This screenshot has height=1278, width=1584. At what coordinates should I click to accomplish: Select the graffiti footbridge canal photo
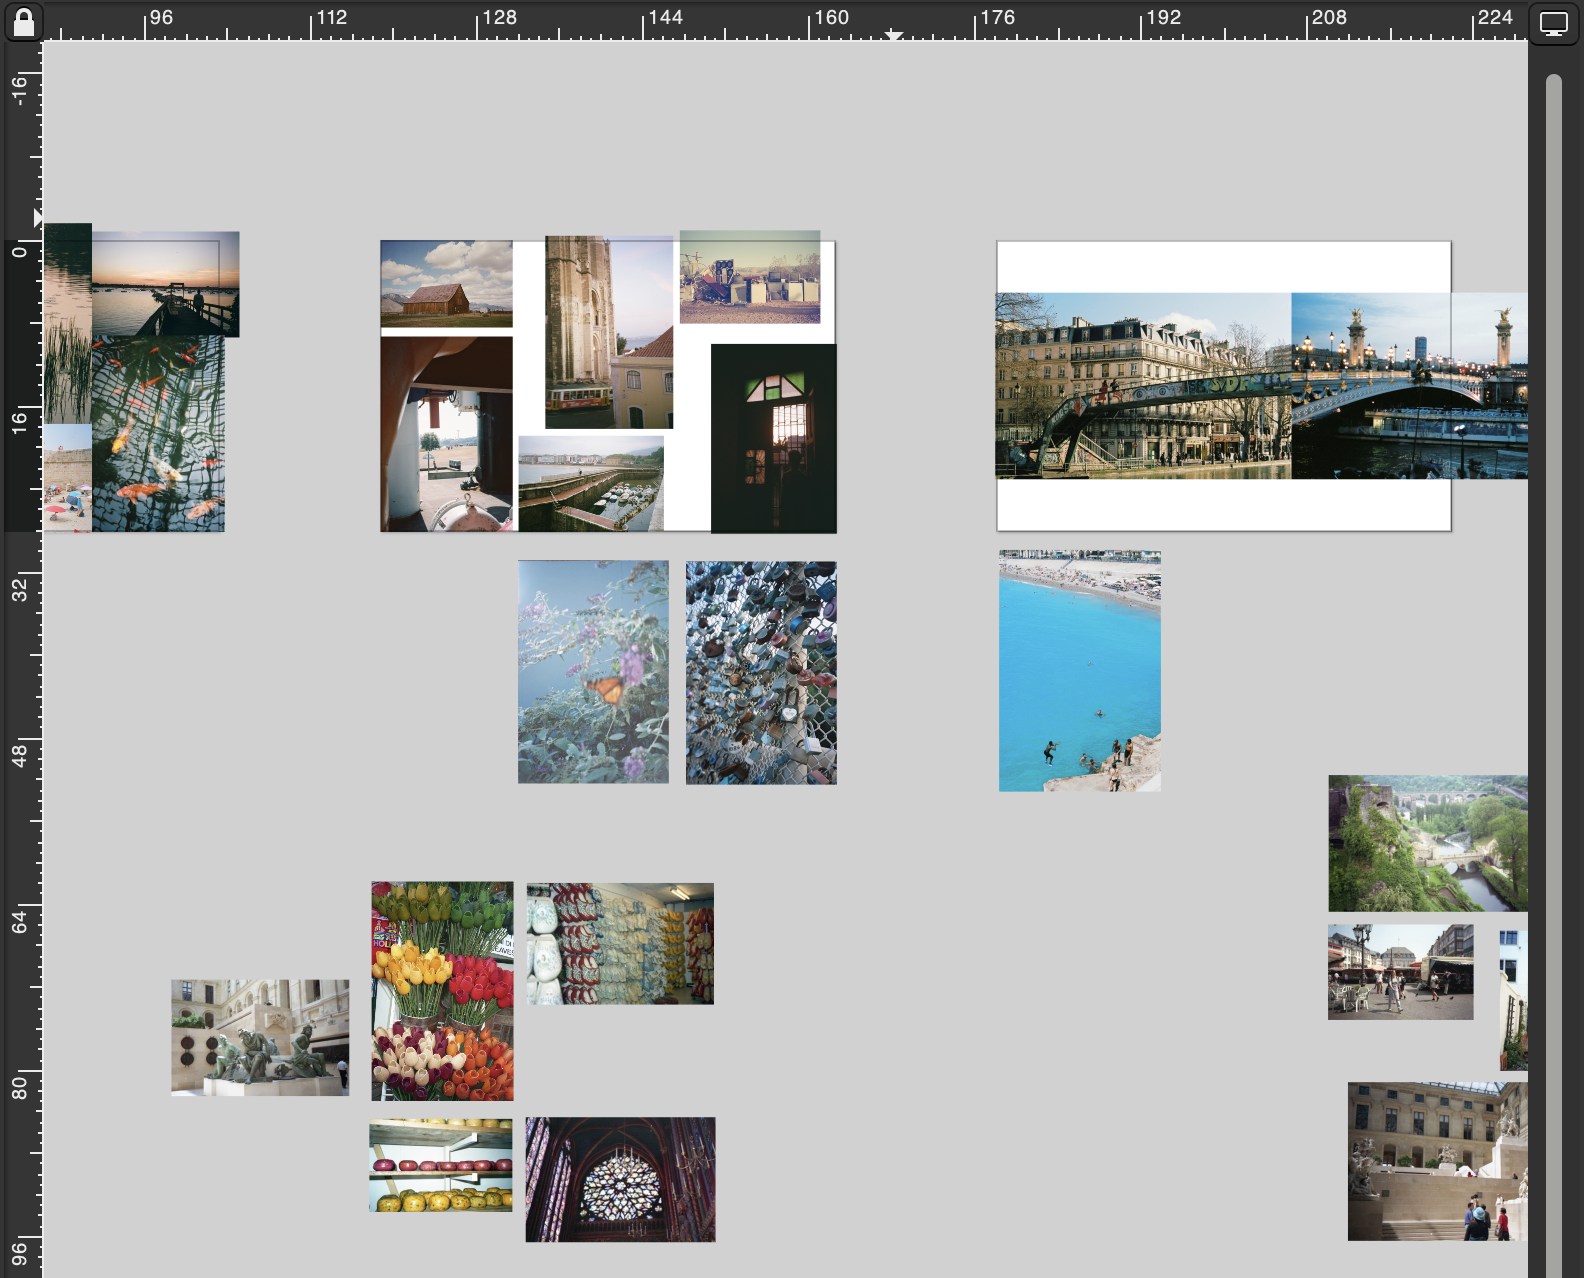pos(1143,385)
